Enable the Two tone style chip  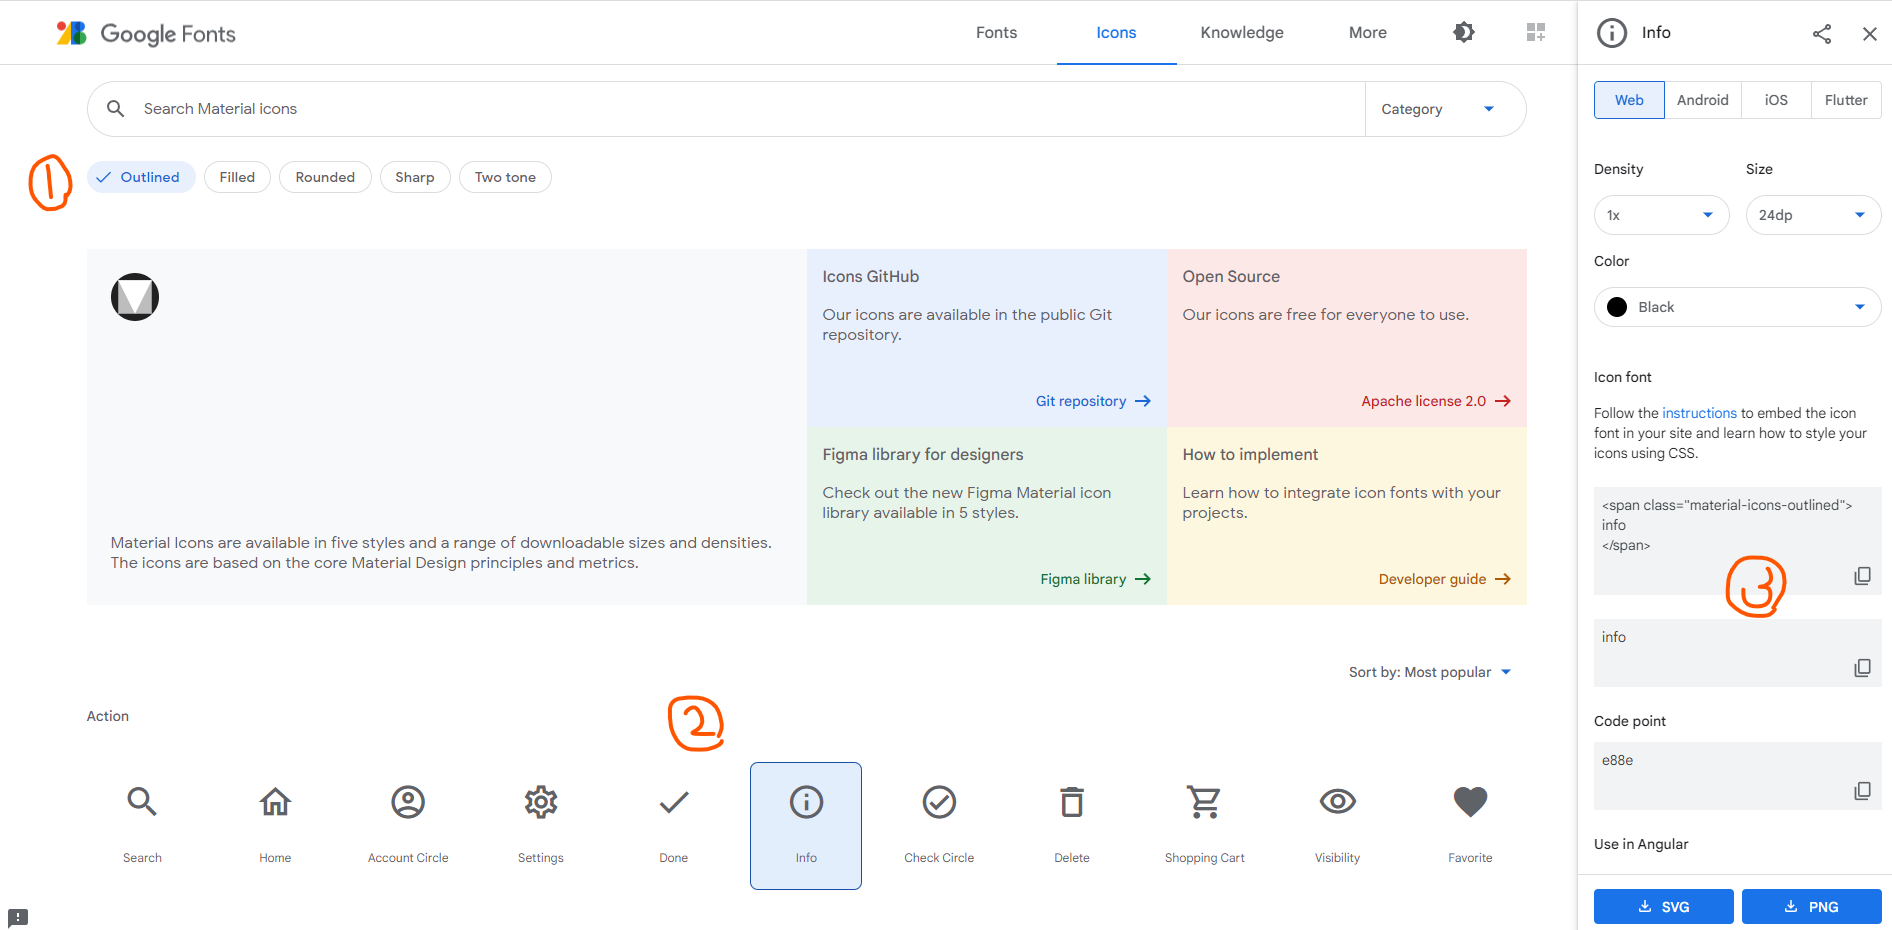tap(505, 177)
